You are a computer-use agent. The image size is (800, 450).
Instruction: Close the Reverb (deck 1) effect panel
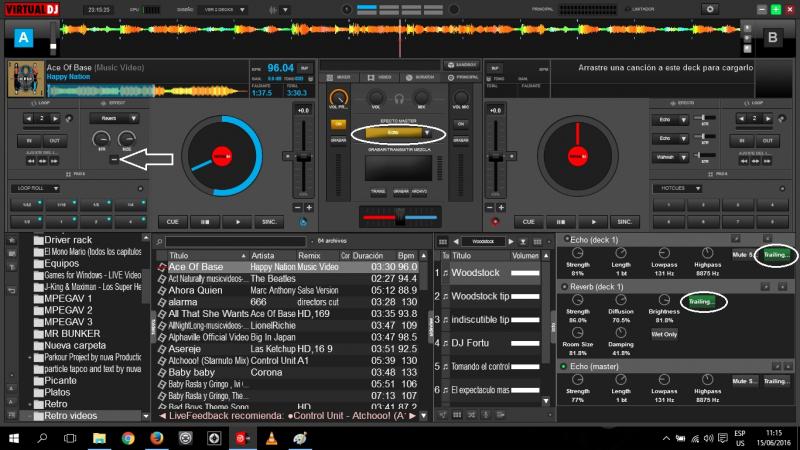coord(782,287)
